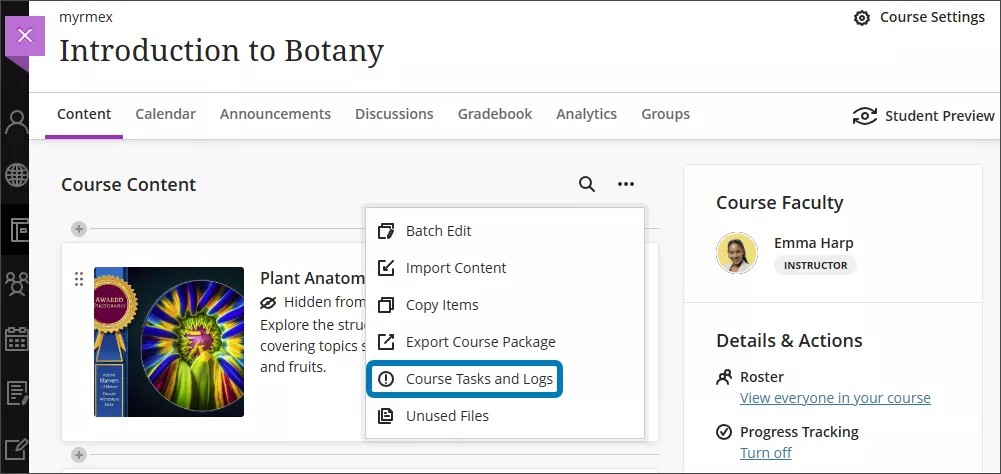Click the groups people icon in sidebar
1001x474 pixels.
17,284
